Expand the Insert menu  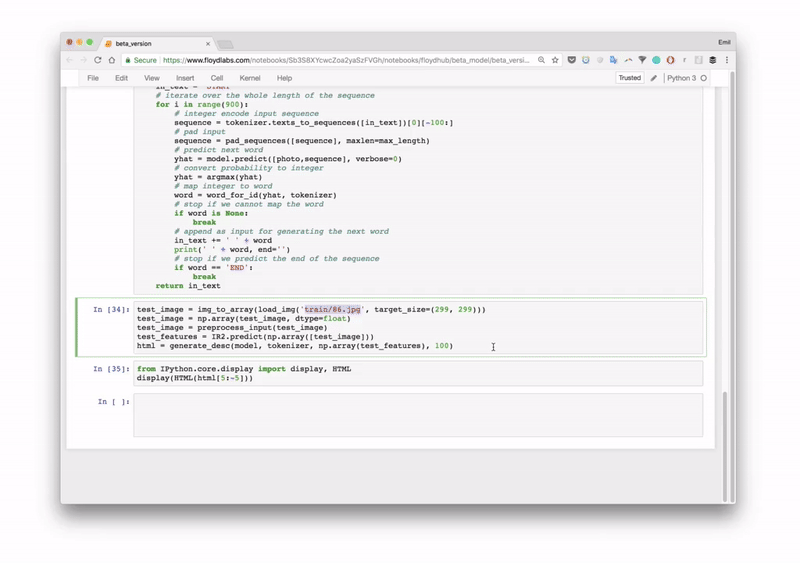pyautogui.click(x=185, y=78)
